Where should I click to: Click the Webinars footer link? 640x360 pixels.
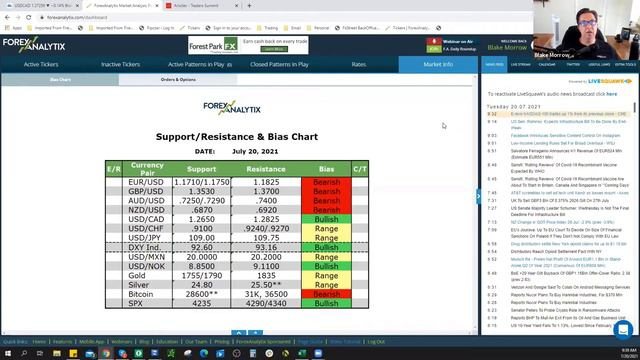pyautogui.click(x=122, y=342)
